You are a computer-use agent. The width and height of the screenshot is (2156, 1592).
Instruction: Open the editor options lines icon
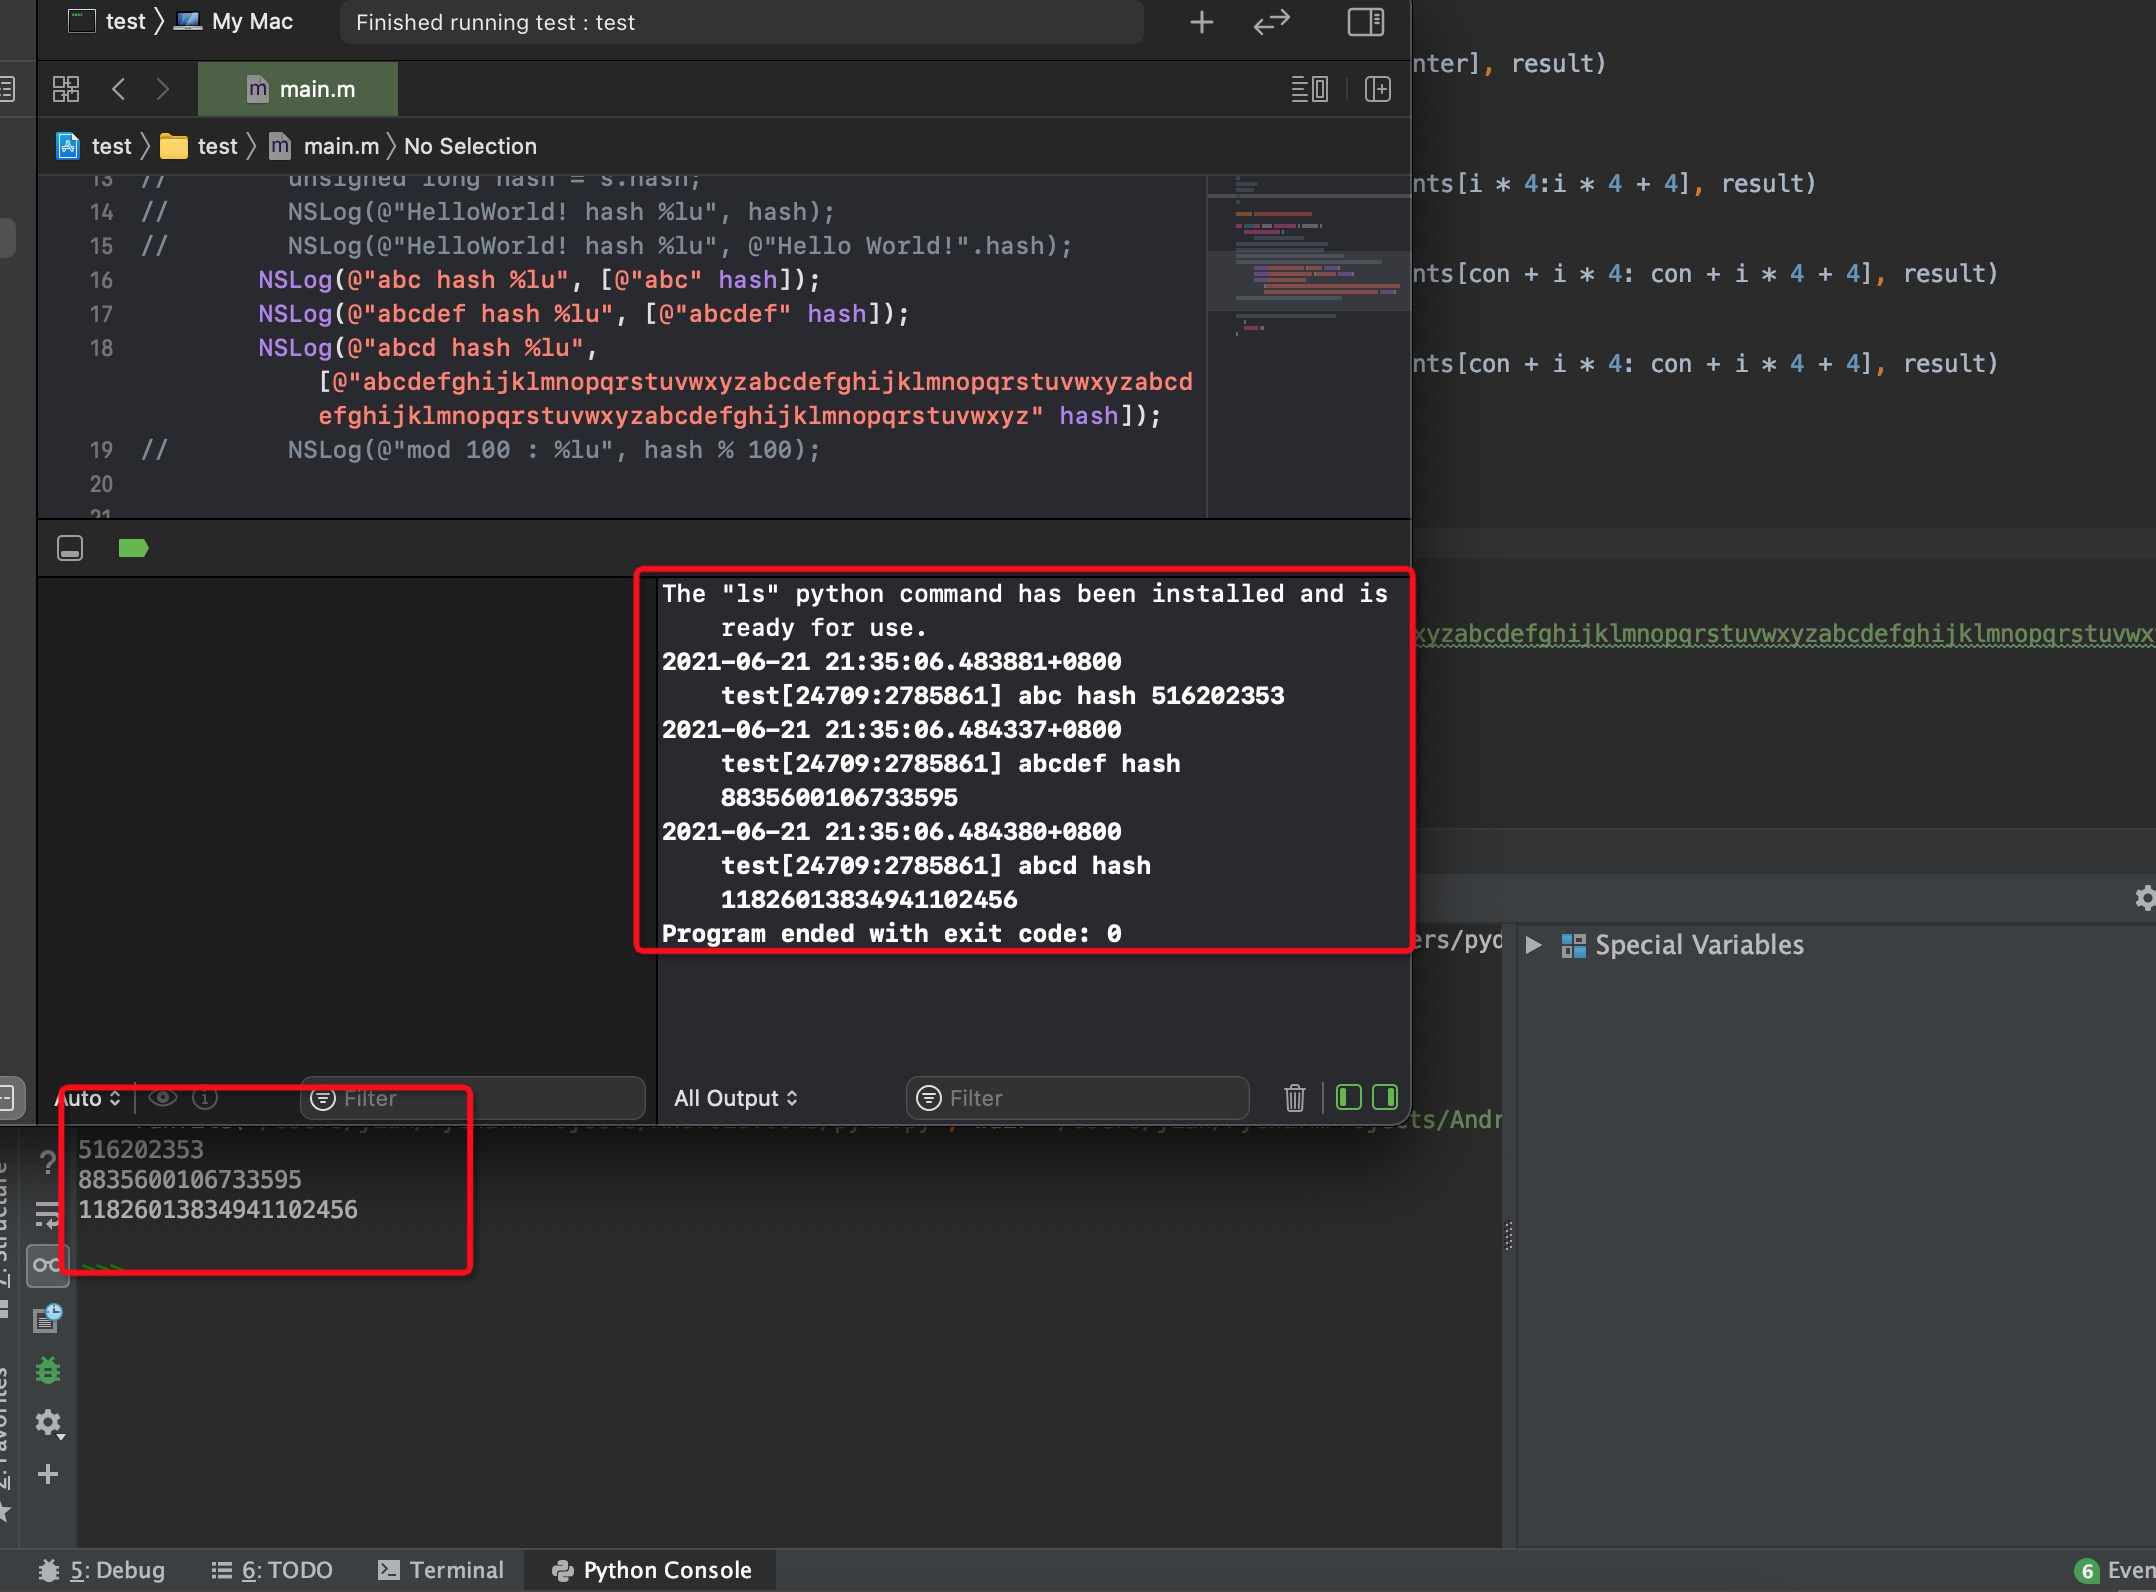point(1309,89)
